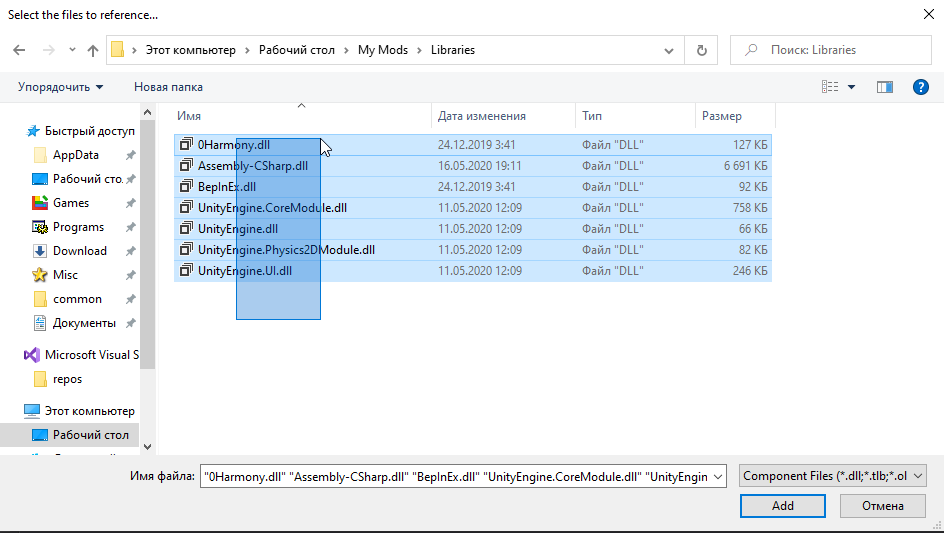Open help with the question mark
Viewport: 944px width, 533px height.
pyautogui.click(x=921, y=87)
